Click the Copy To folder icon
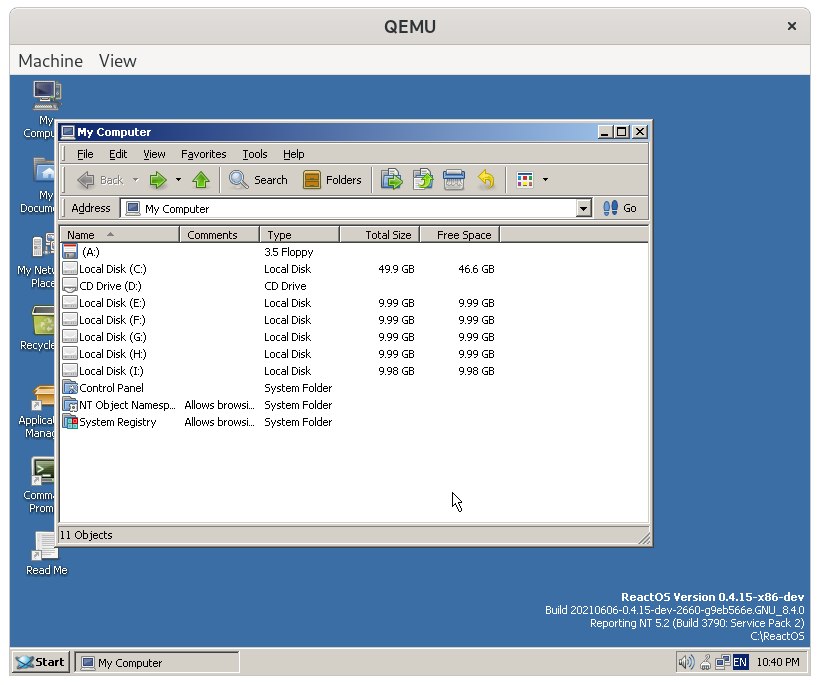The image size is (820, 685). point(423,179)
